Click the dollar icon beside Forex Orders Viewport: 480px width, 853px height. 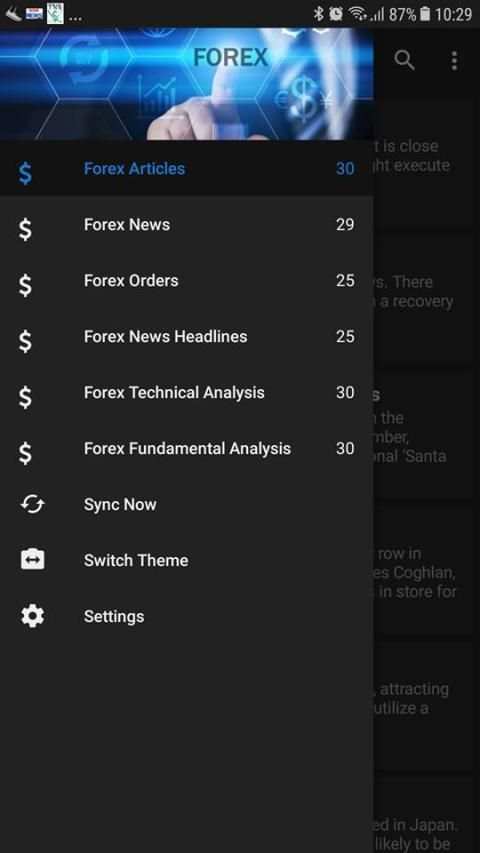point(25,285)
